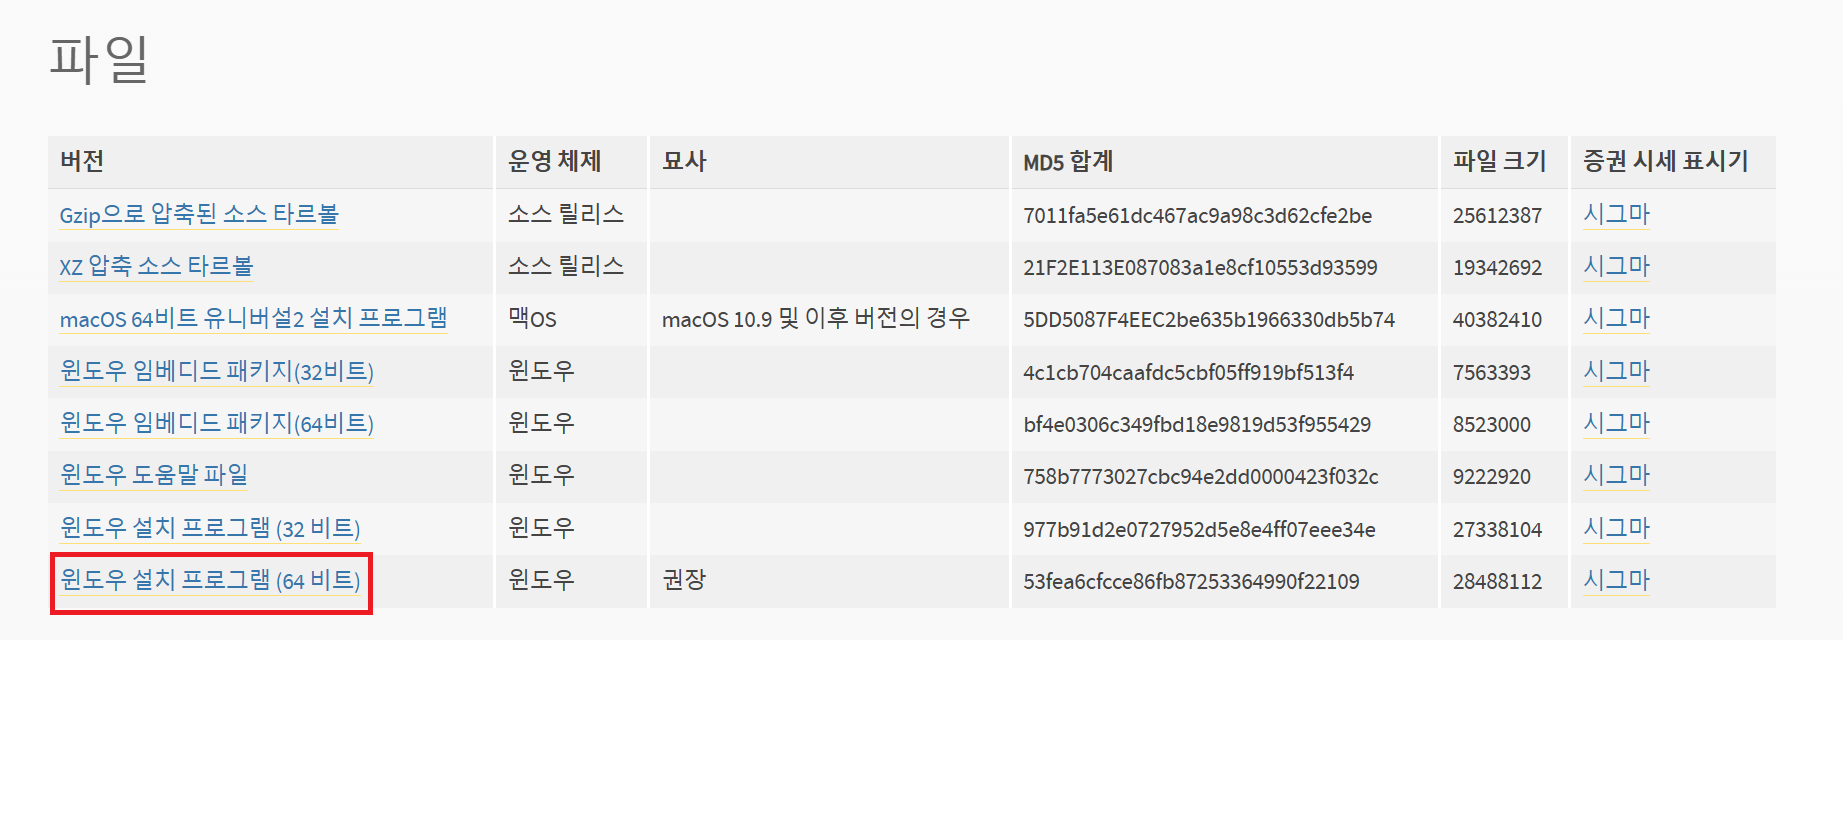The image size is (1843, 840).
Task: Open 시그마 link for 64비트 임베디드 패키지
Action: [x=1616, y=423]
